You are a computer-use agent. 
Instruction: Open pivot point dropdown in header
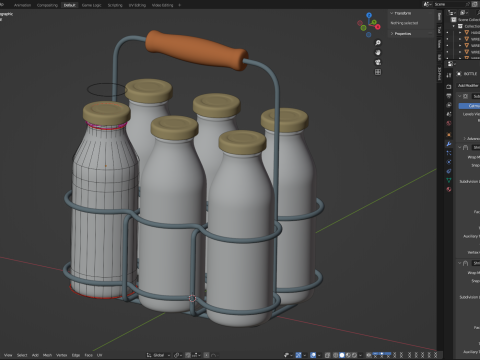click(177, 355)
